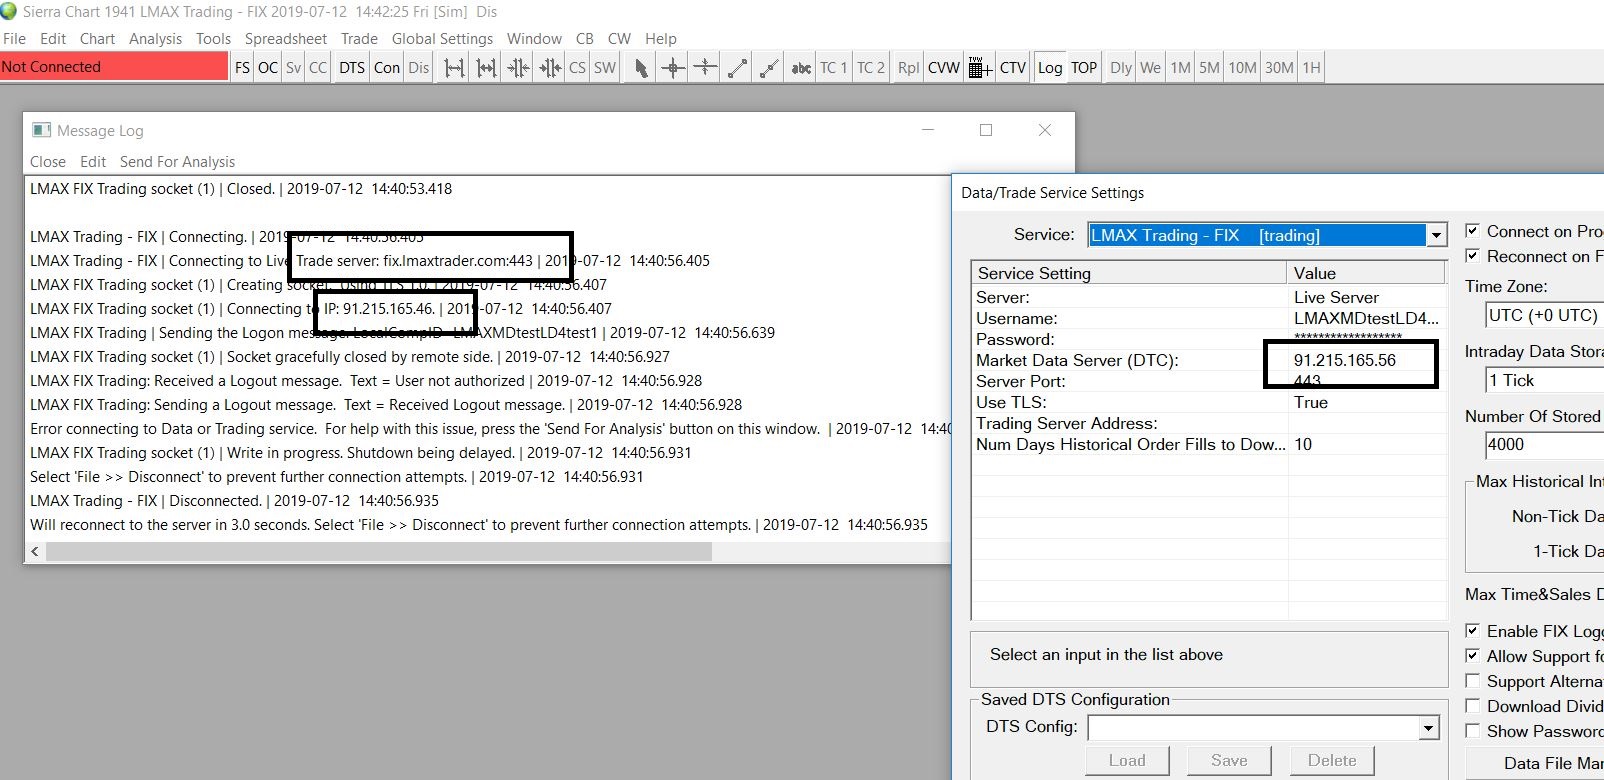Viewport: 1604px width, 780px height.
Task: Click the Message Log scrollbar left arrow
Action: tap(35, 552)
